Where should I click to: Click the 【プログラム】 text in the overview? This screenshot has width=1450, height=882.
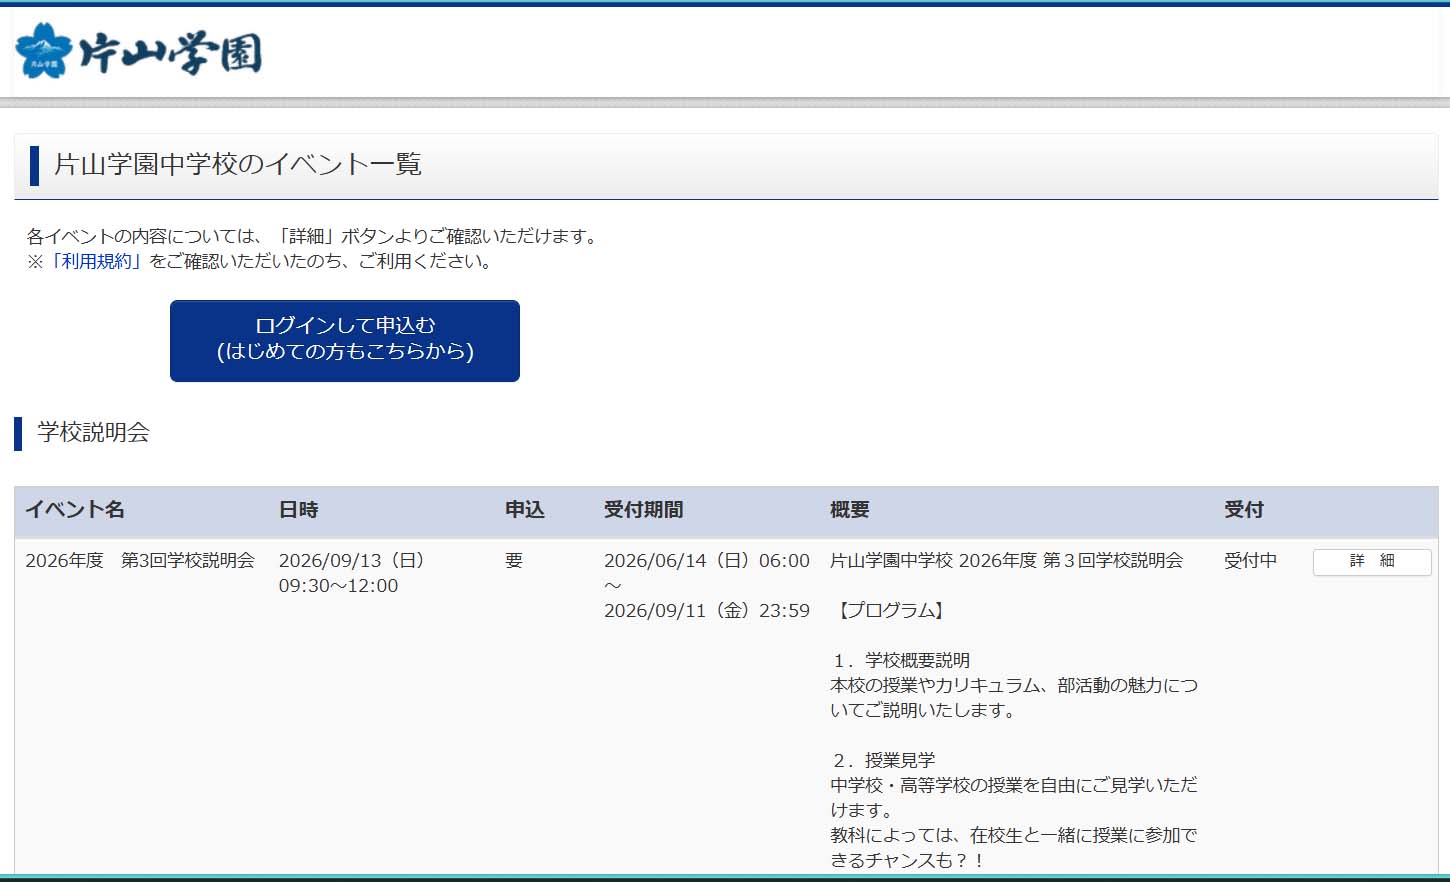coord(889,611)
